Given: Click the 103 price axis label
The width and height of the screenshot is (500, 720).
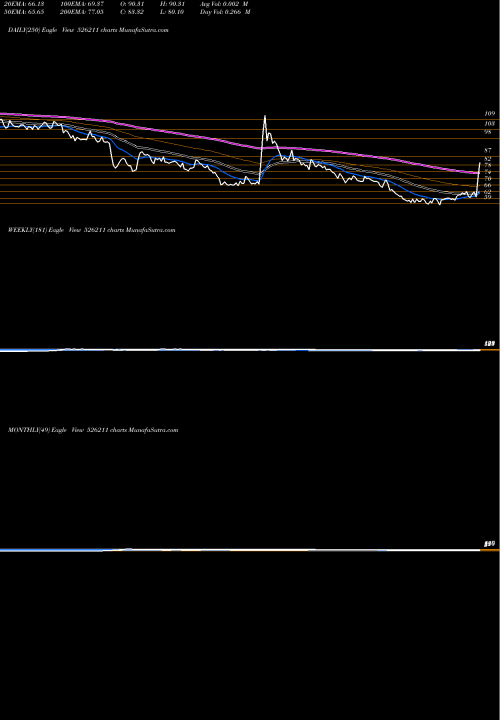Looking at the screenshot, I should (489, 124).
